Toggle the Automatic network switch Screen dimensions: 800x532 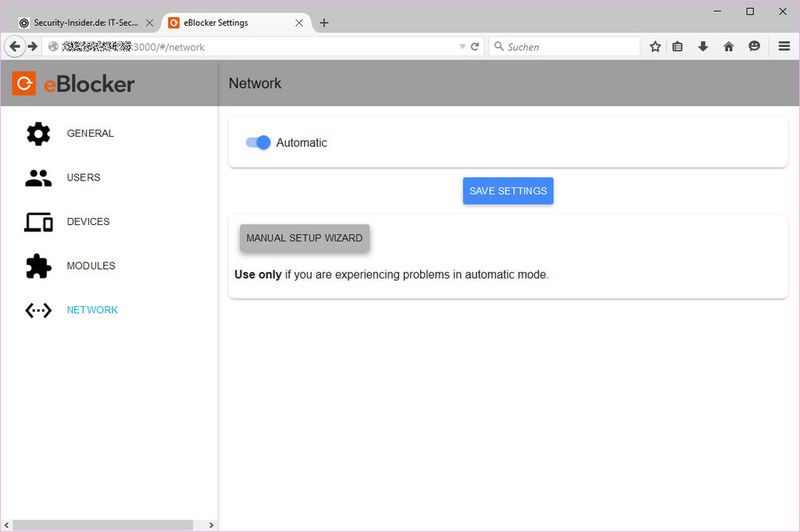tap(258, 142)
